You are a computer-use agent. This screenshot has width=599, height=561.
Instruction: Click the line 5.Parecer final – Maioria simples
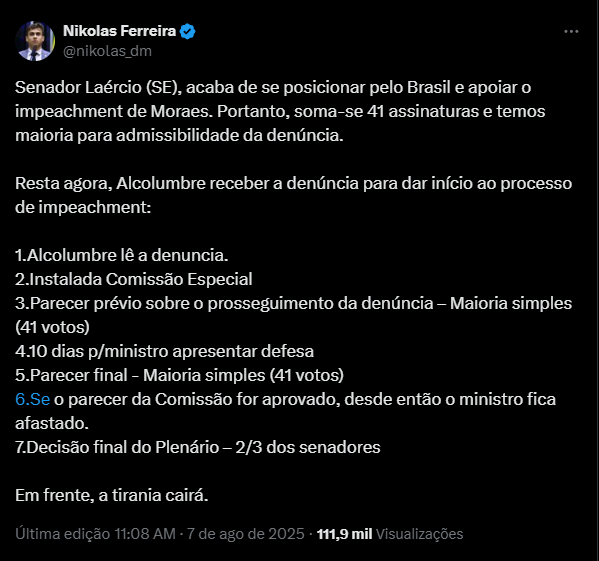tap(179, 375)
